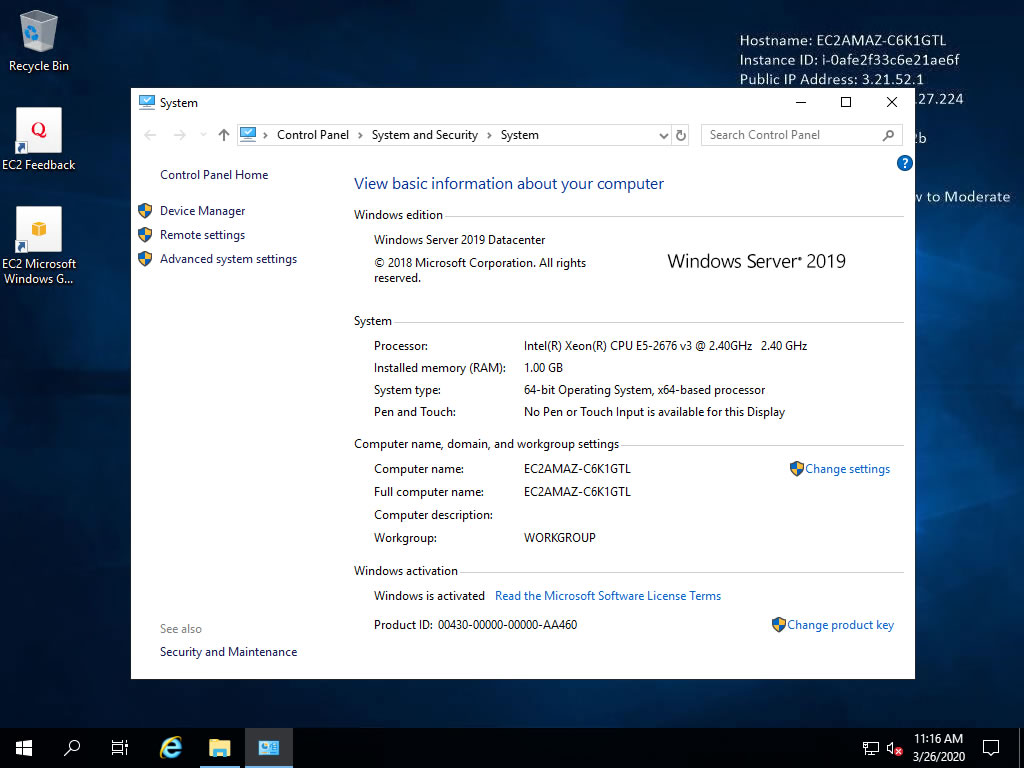
Task: Click the Back navigation arrow
Action: coord(150,135)
